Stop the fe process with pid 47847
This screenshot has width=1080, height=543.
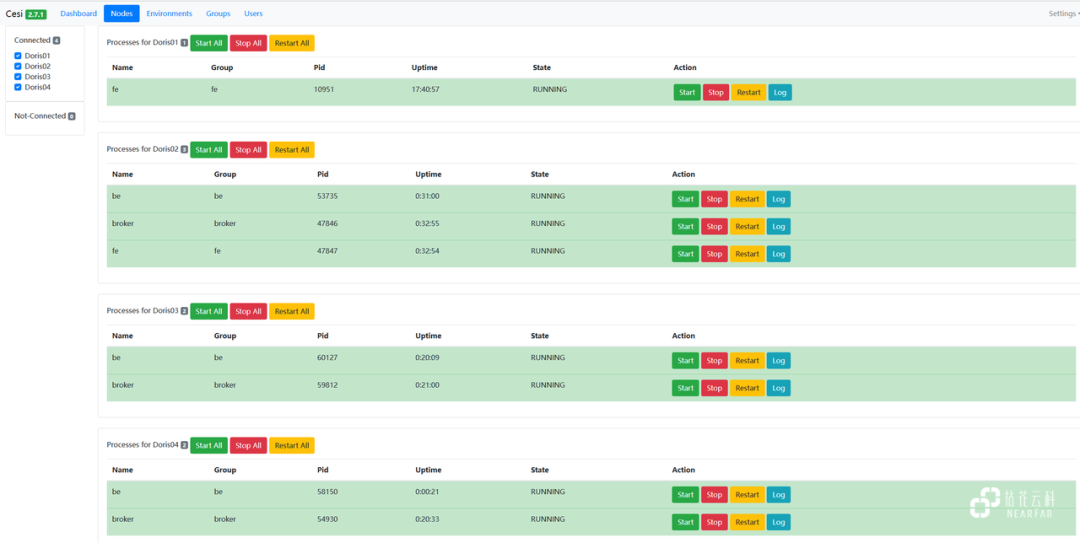714,254
